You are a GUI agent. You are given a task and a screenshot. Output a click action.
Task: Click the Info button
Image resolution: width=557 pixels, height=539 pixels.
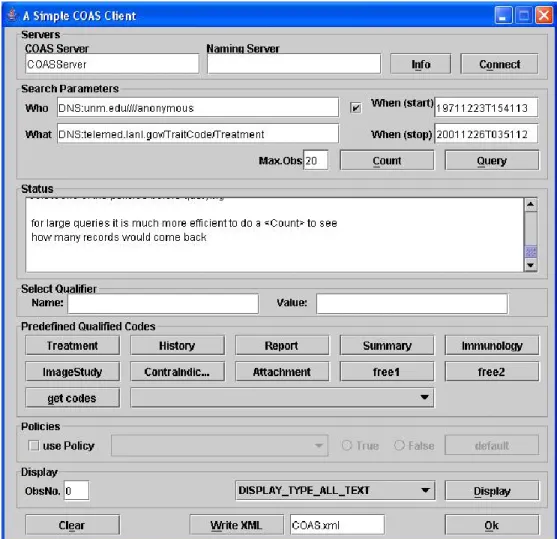(x=421, y=64)
